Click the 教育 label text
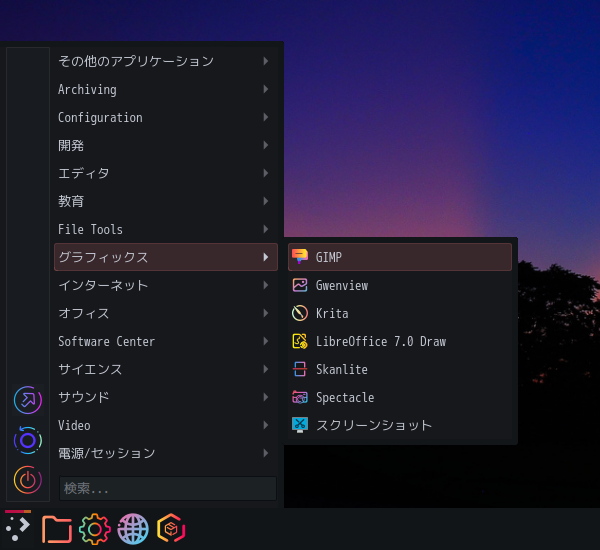This screenshot has width=600, height=550. [71, 201]
